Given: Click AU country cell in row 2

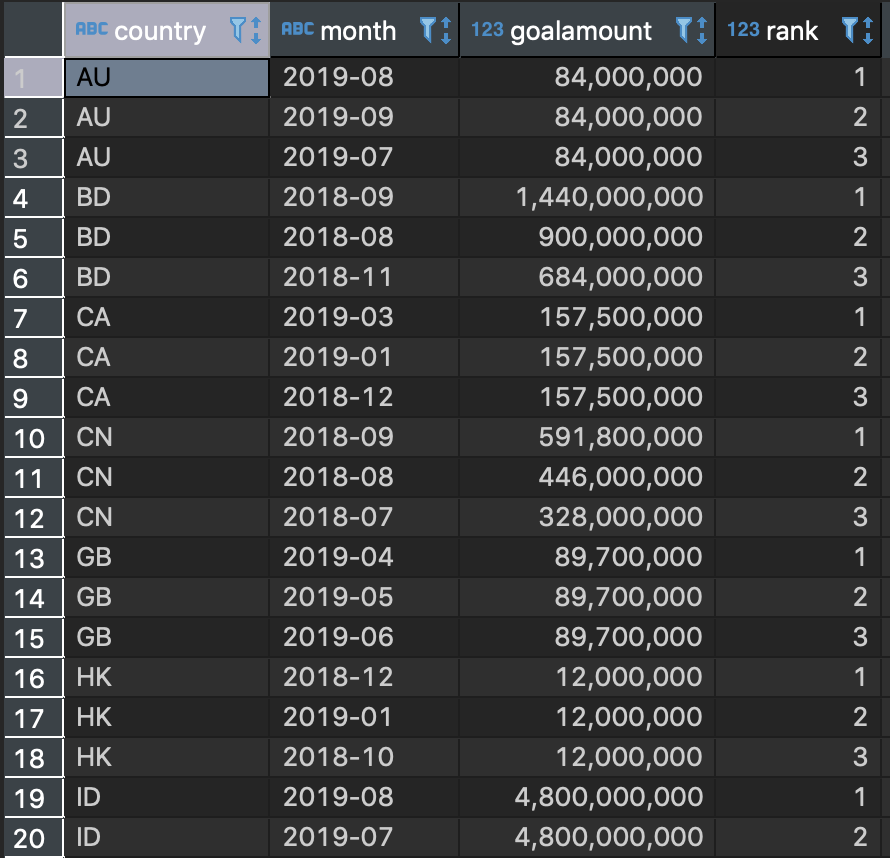Looking at the screenshot, I should [x=167, y=117].
